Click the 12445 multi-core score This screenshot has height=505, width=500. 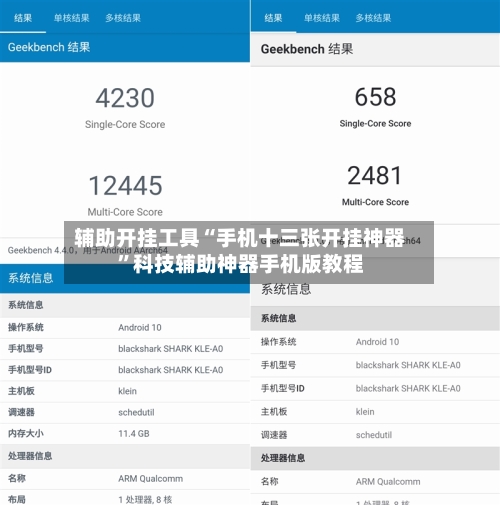(125, 186)
